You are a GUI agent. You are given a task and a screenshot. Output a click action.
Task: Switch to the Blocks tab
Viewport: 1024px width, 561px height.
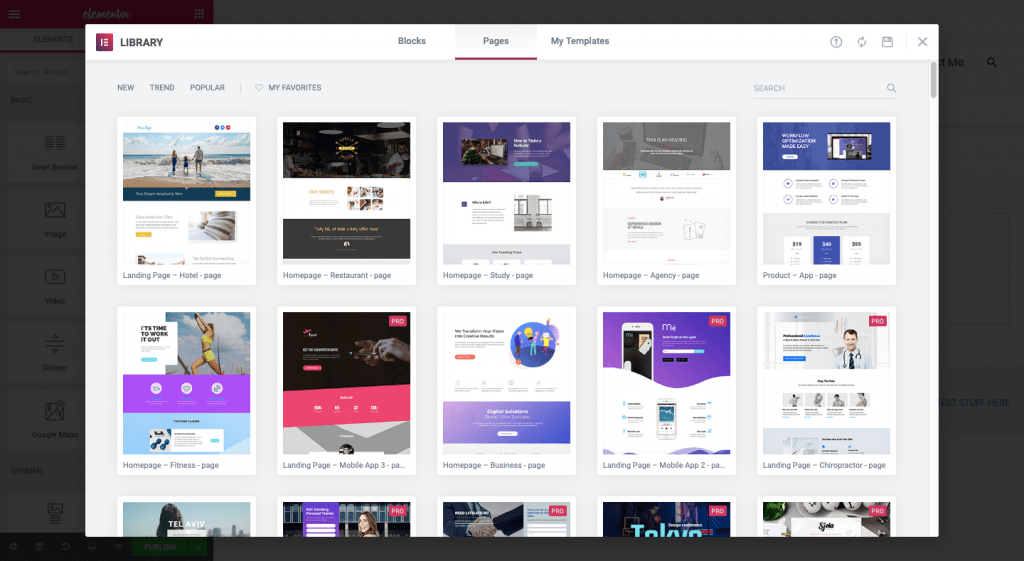[411, 41]
